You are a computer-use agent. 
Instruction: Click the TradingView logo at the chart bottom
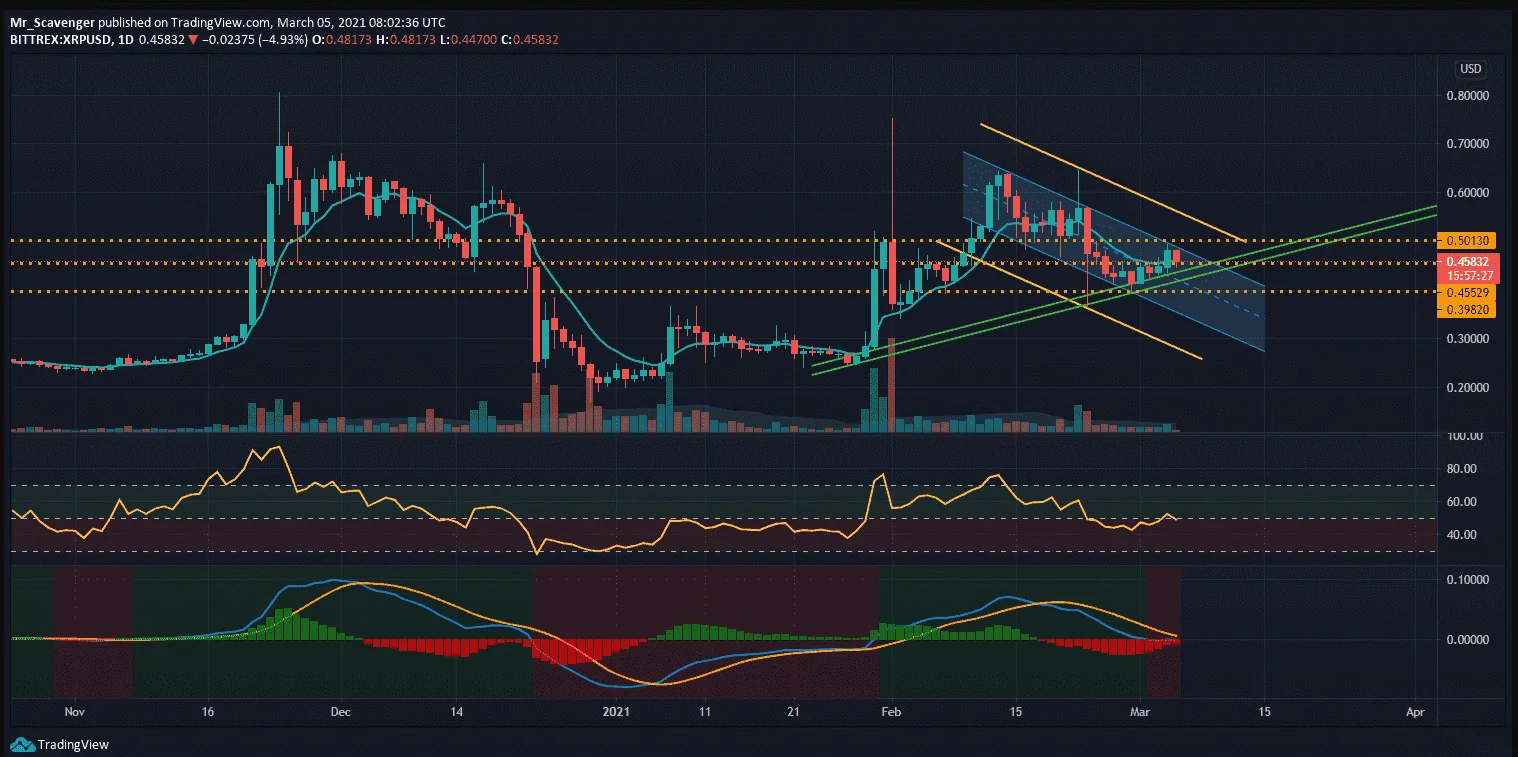tap(59, 744)
